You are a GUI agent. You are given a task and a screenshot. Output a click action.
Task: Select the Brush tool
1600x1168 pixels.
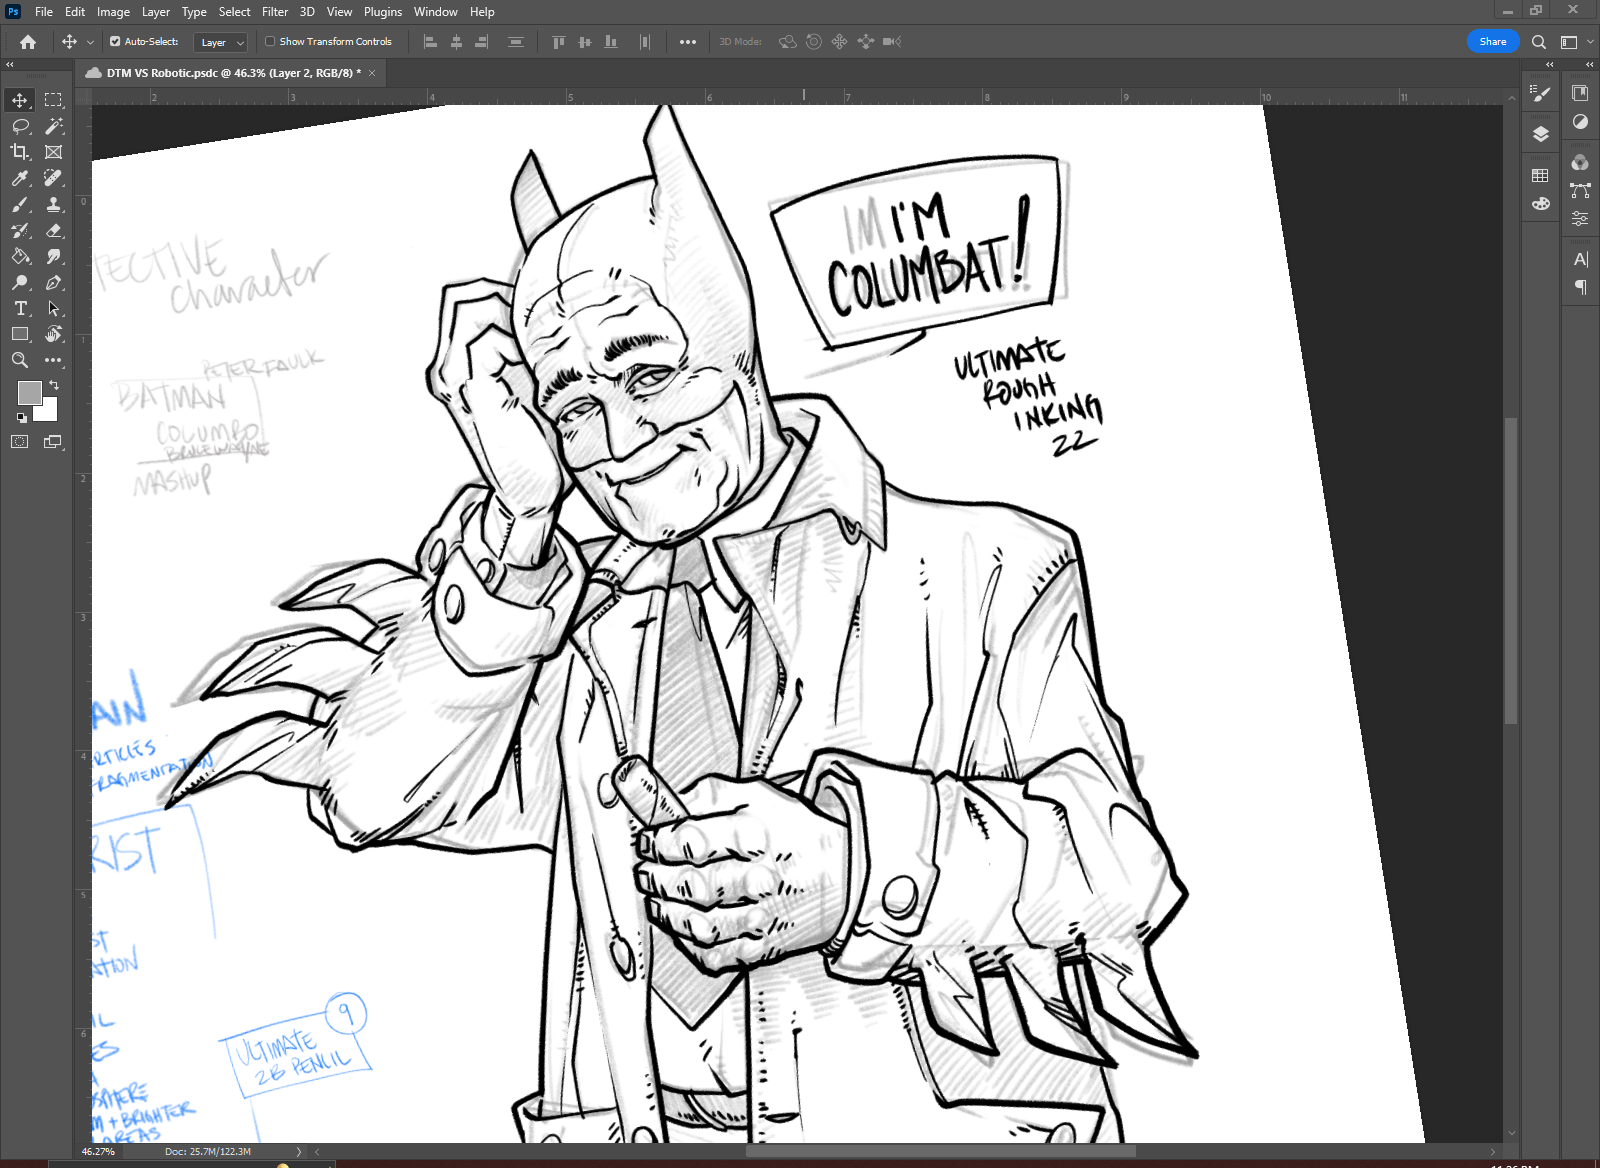[20, 204]
